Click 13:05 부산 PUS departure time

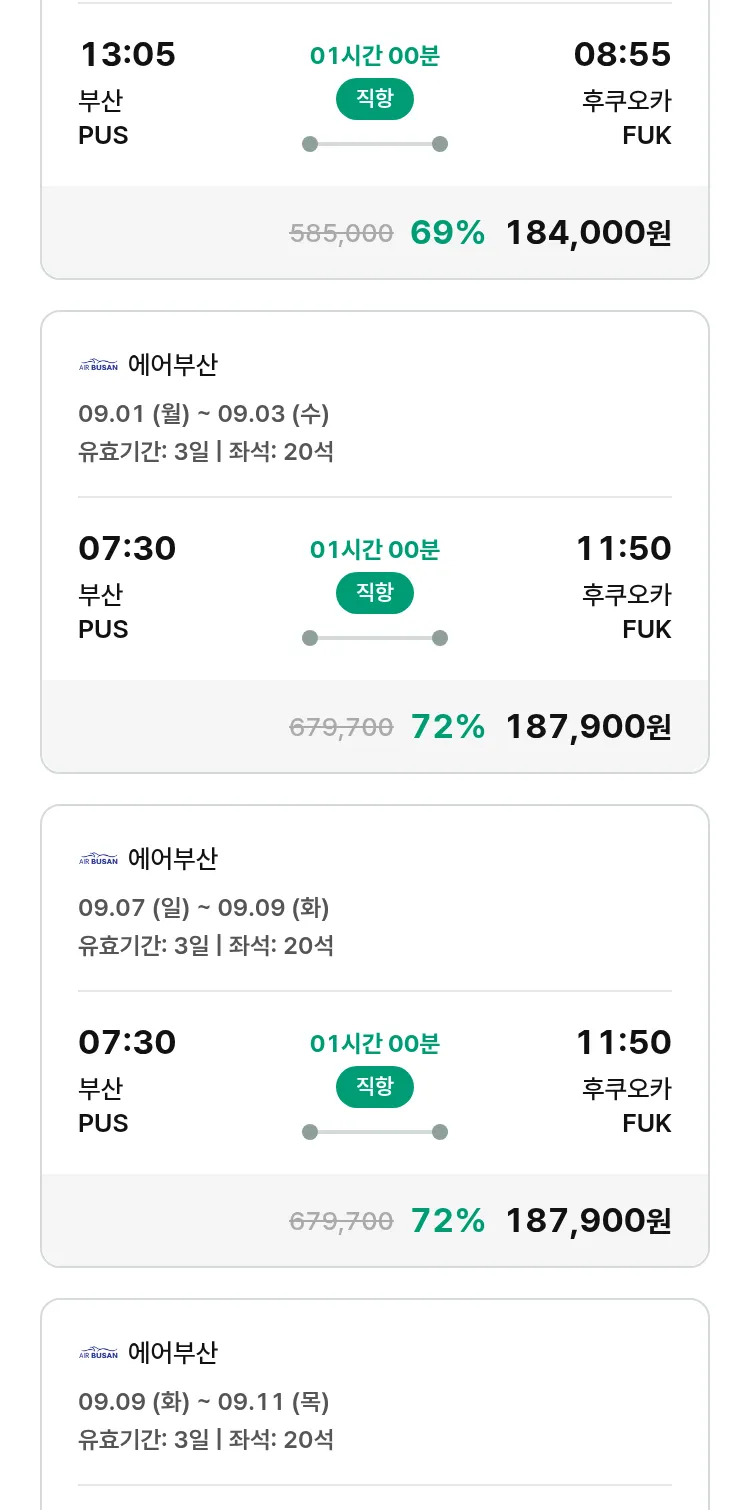(127, 54)
